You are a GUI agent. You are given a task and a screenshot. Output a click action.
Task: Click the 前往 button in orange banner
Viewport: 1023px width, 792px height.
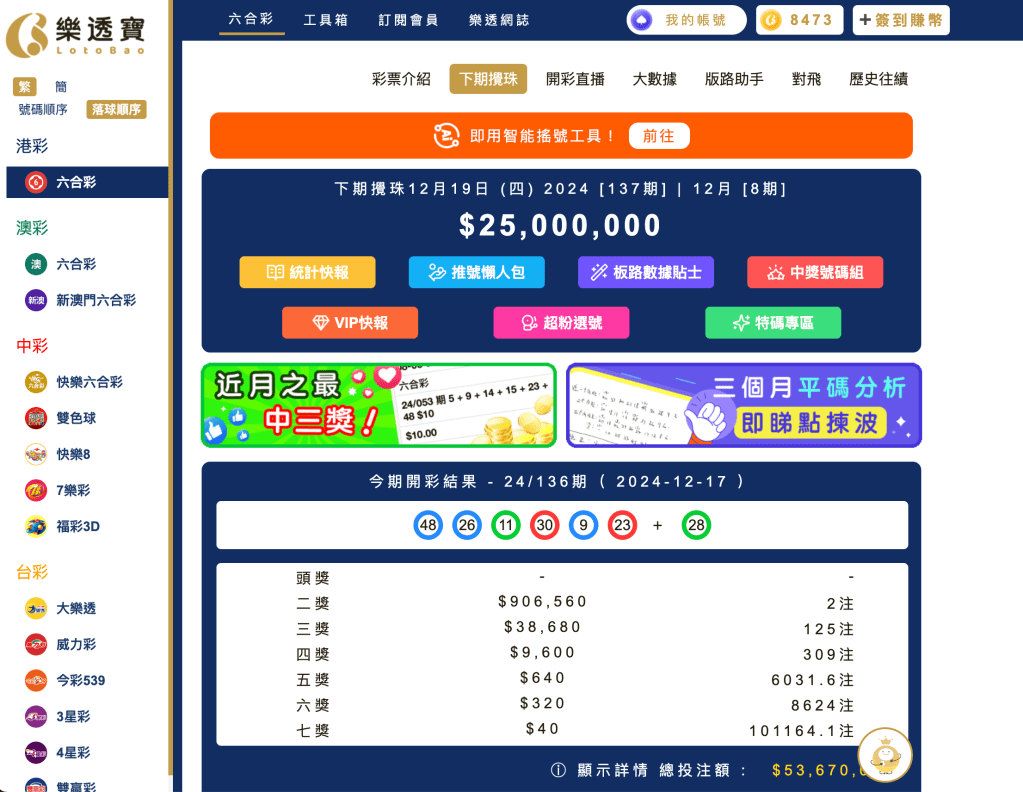click(658, 136)
